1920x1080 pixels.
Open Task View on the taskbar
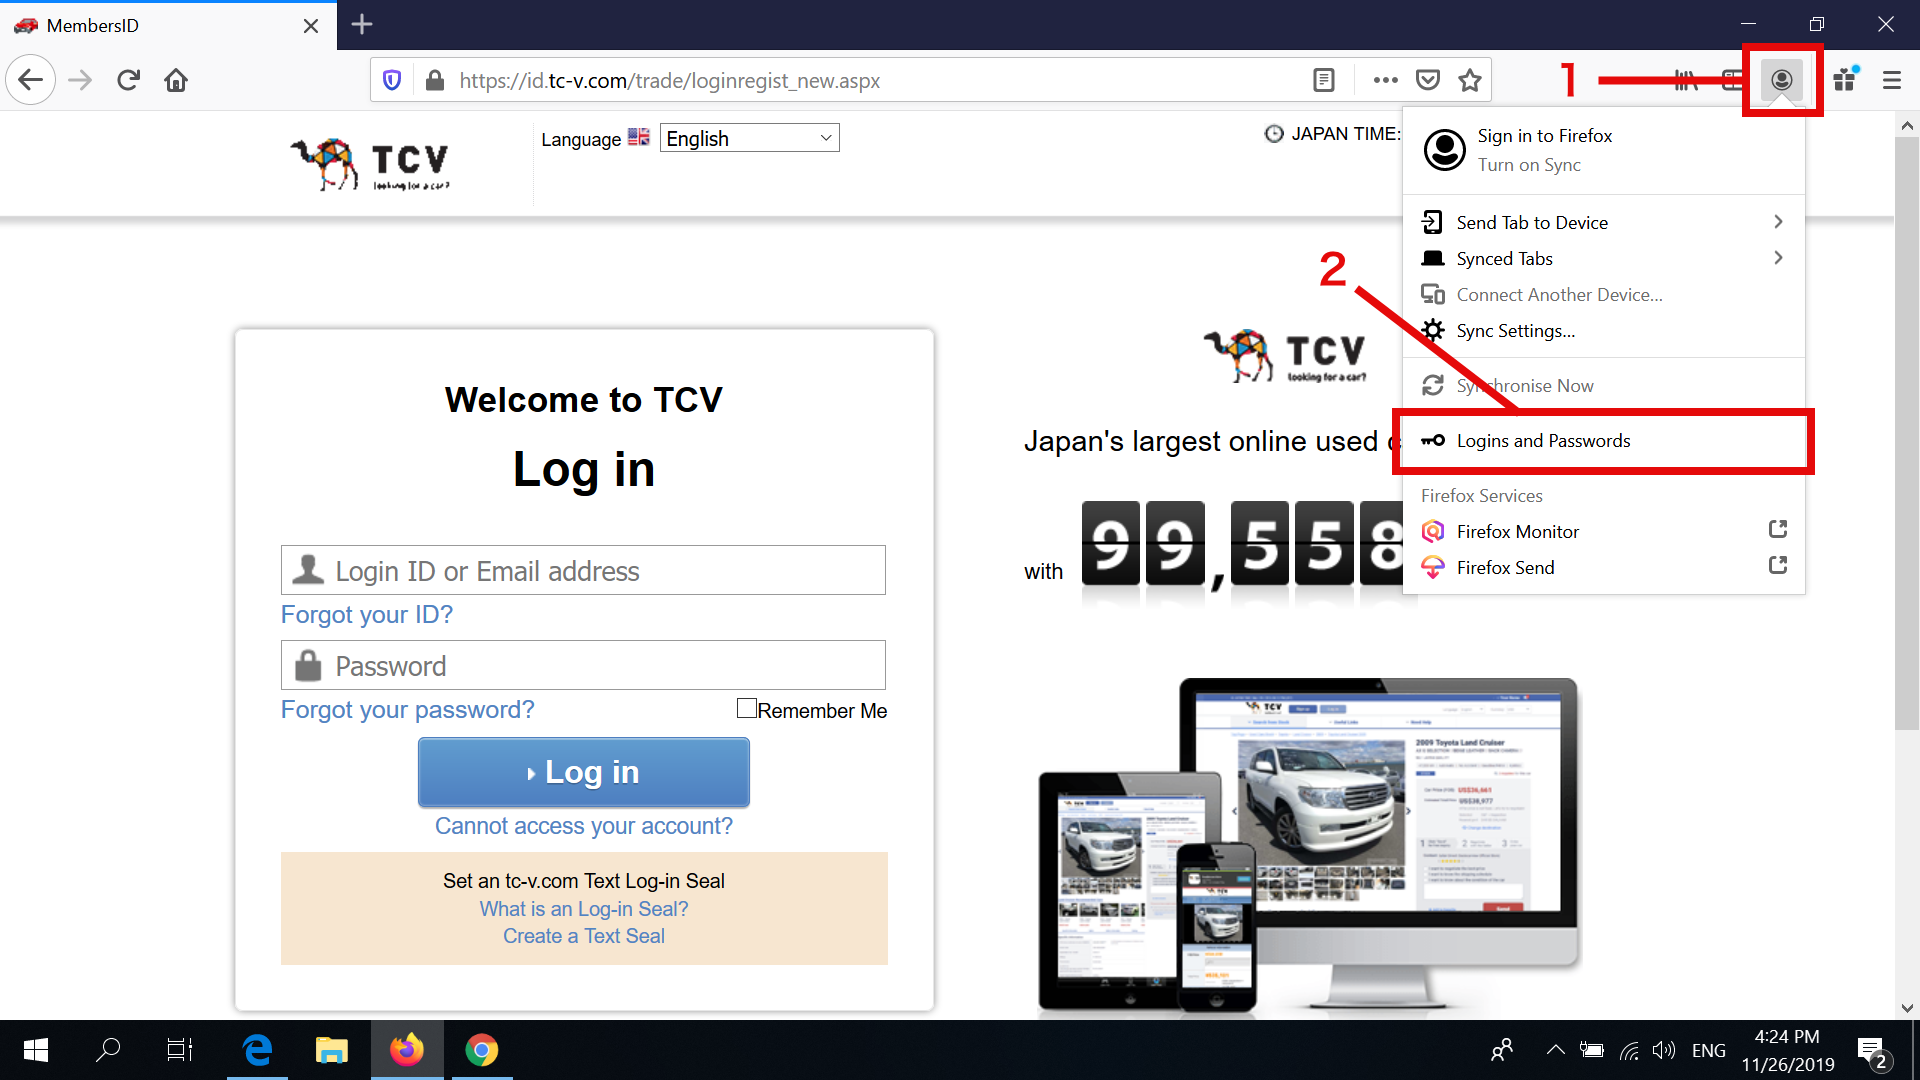point(180,1050)
